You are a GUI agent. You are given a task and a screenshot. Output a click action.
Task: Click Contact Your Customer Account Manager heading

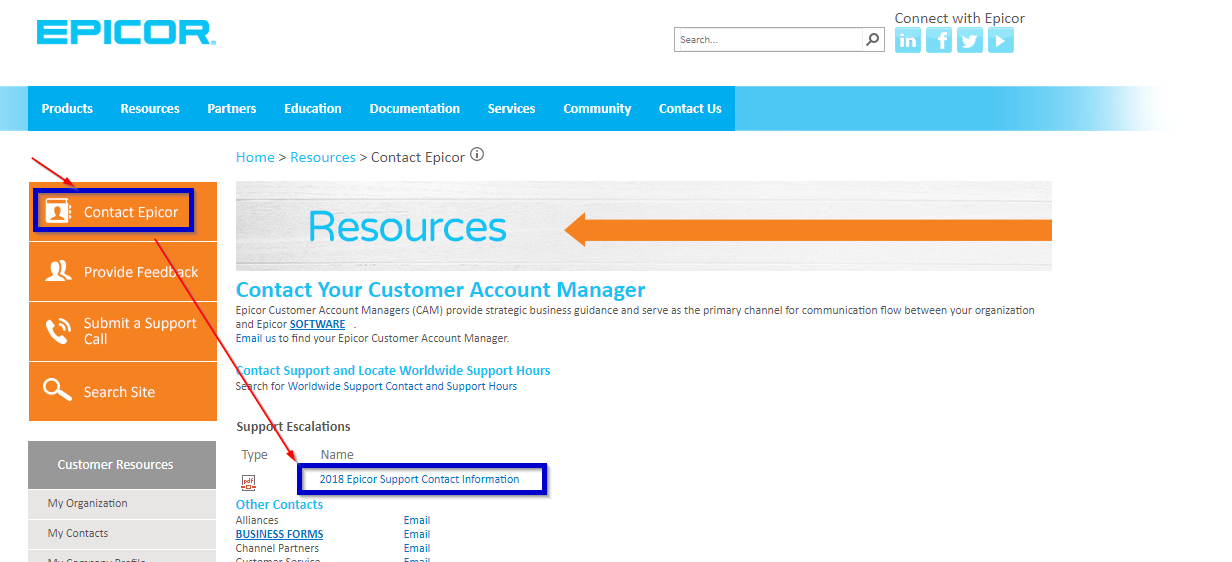point(441,290)
